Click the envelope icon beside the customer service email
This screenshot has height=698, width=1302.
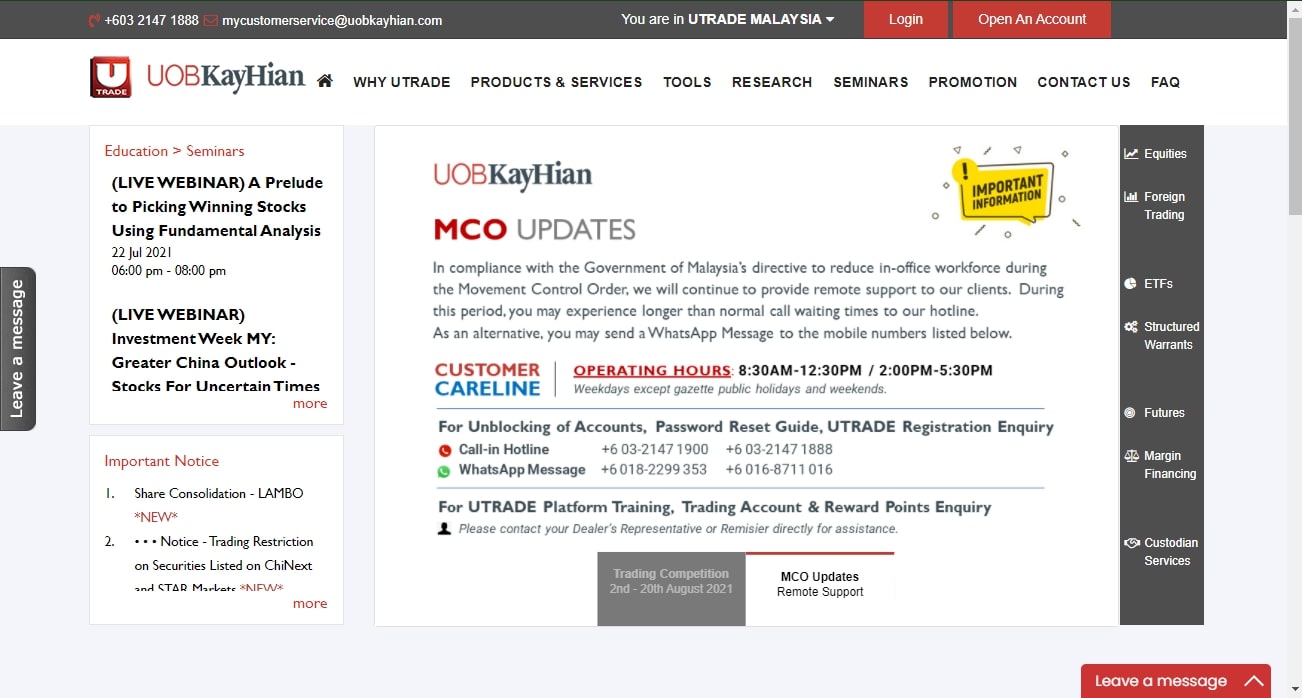point(210,20)
